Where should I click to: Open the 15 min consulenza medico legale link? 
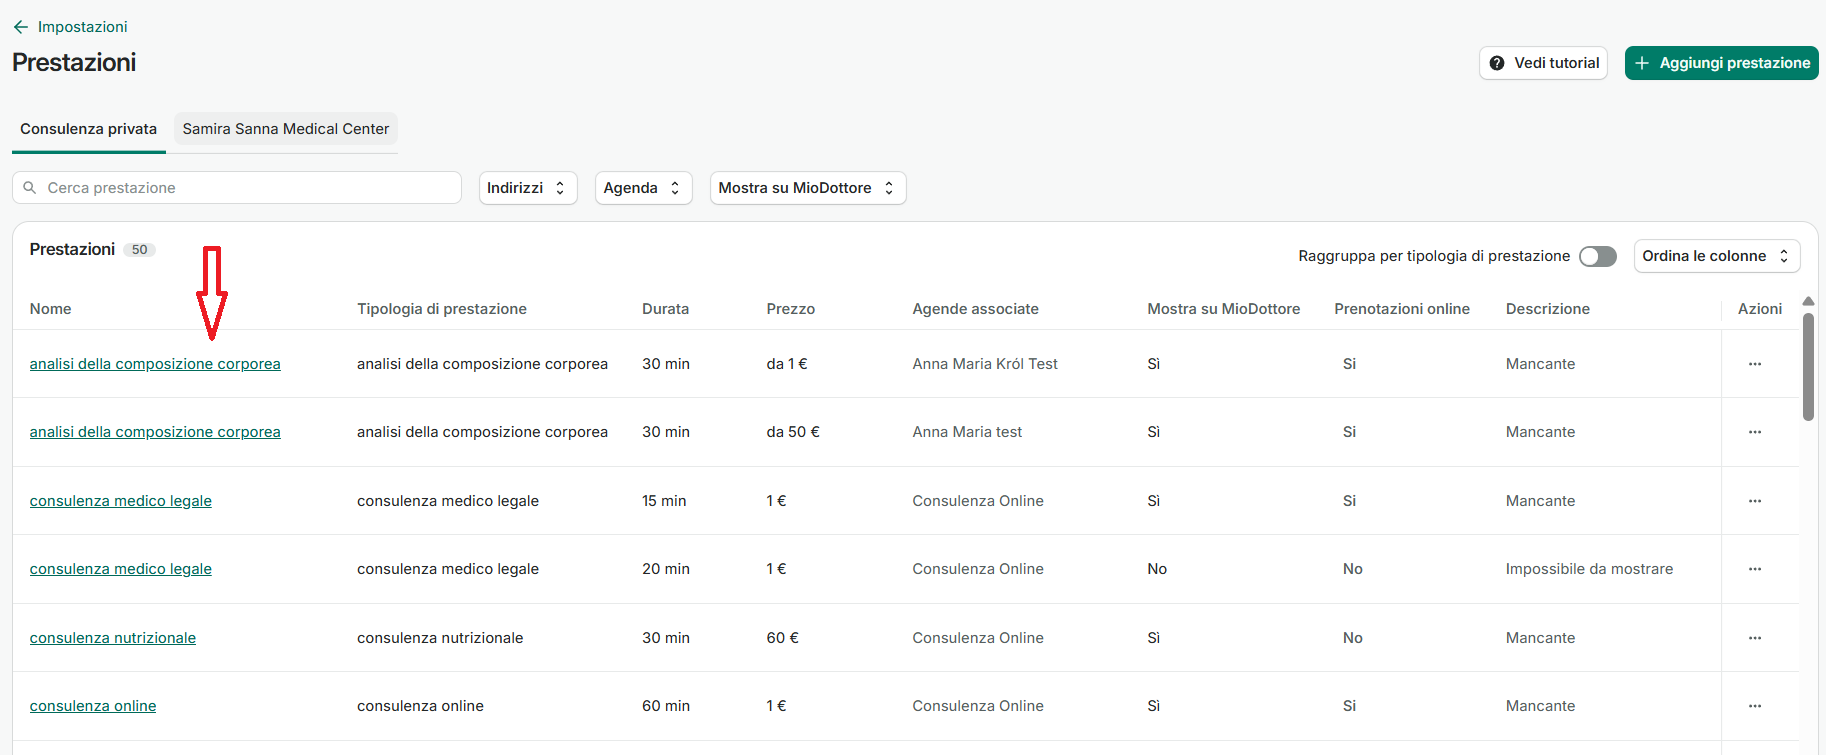point(121,501)
